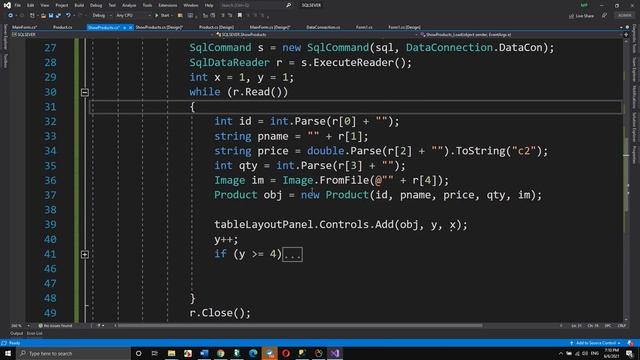This screenshot has width=640, height=360.
Task: Open the Error List panel tab
Action: (35, 333)
